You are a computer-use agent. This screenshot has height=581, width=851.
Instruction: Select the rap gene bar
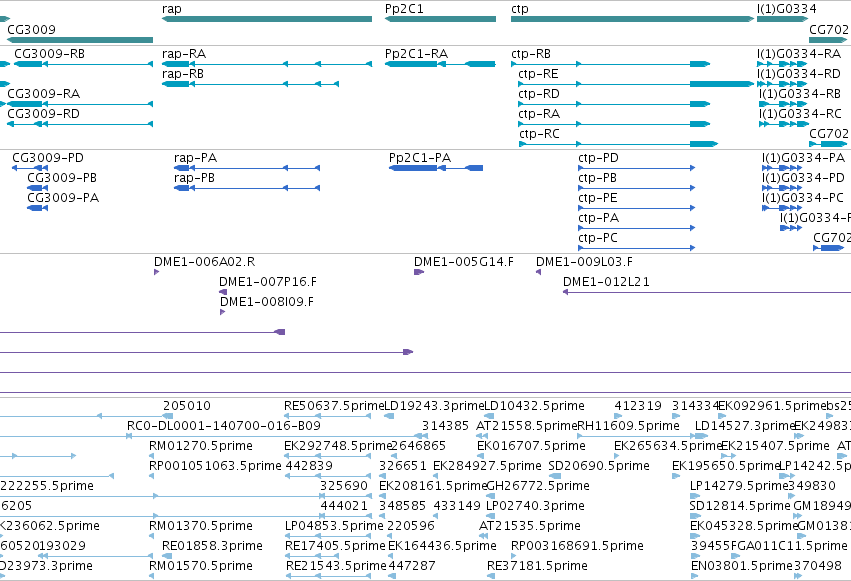(267, 19)
